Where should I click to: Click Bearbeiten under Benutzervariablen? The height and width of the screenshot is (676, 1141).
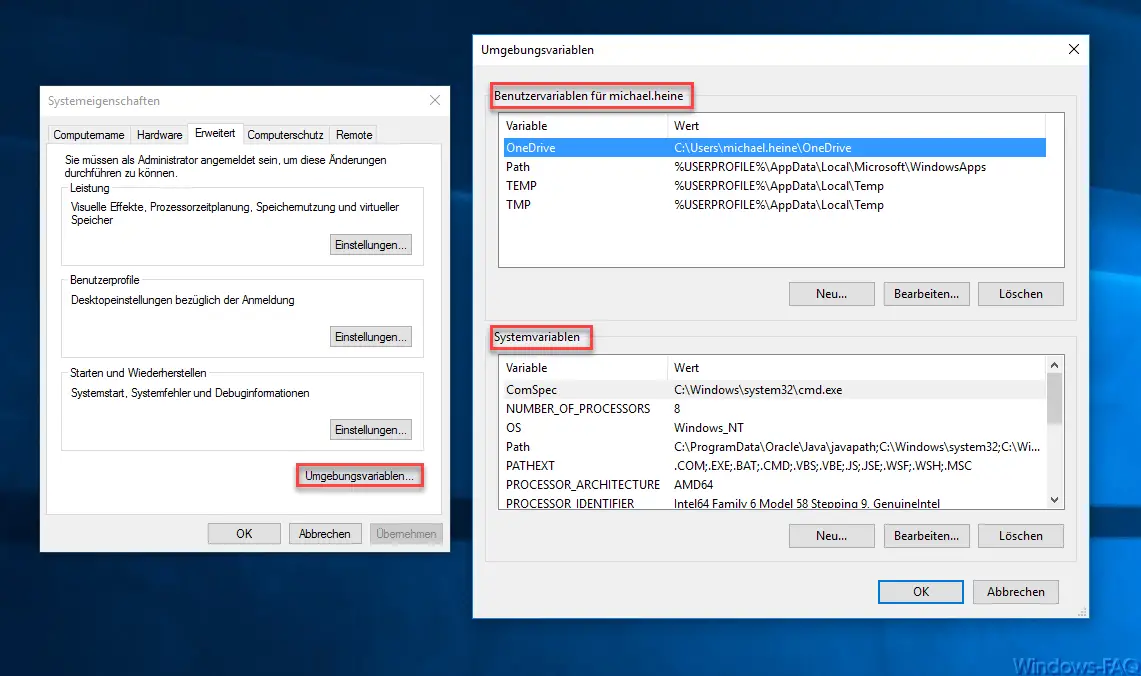[x=926, y=293]
